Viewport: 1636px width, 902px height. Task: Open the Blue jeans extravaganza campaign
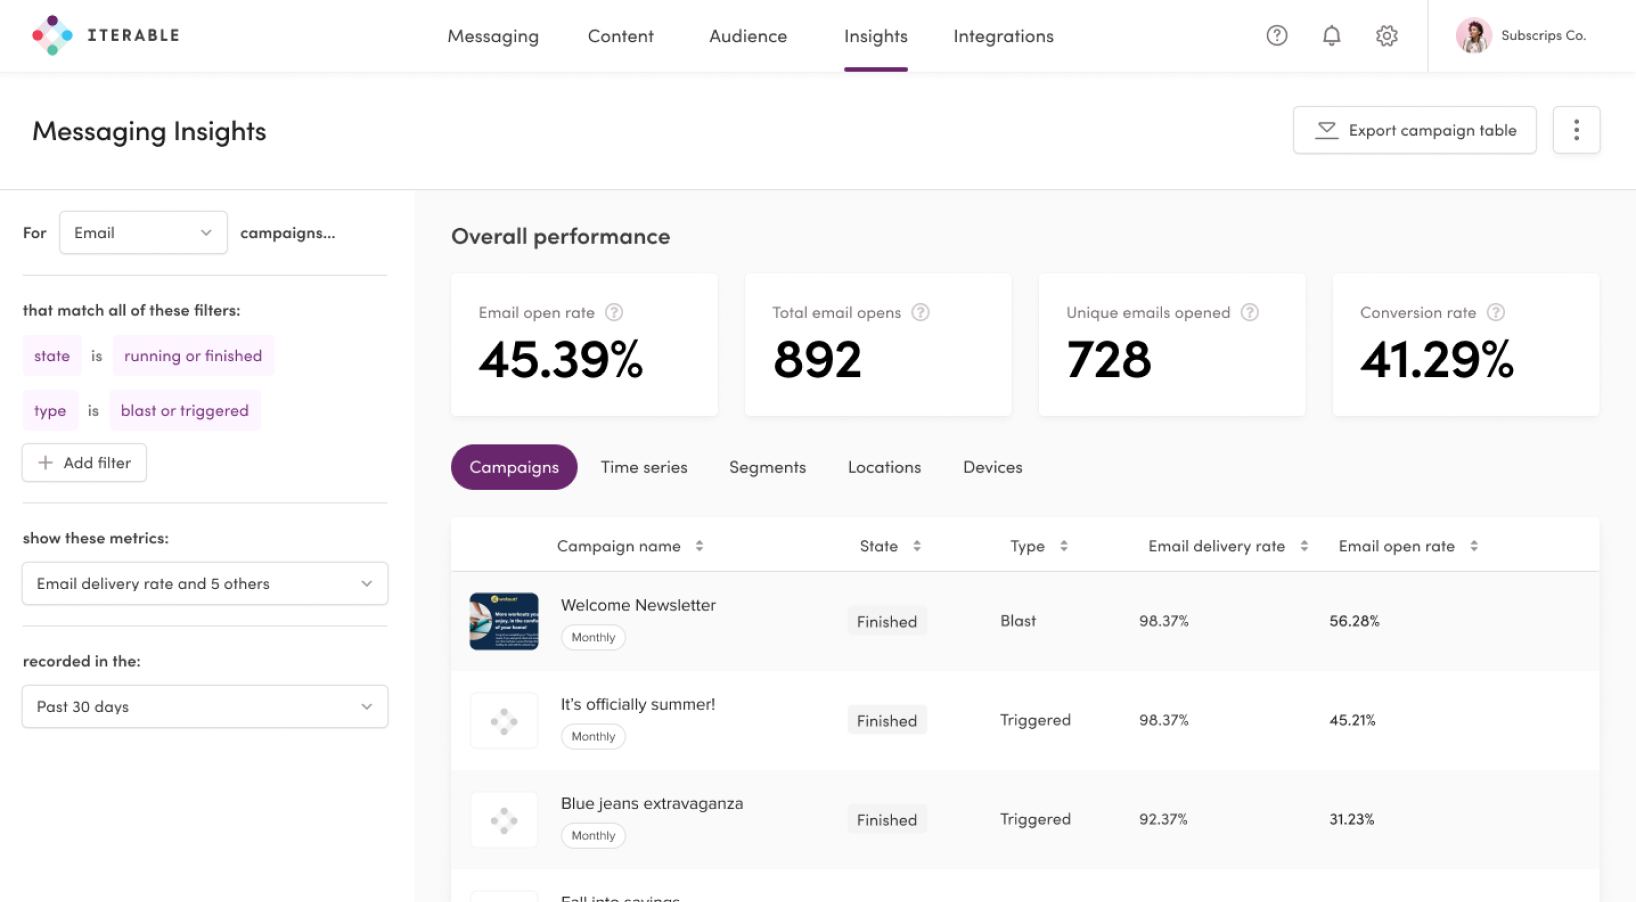click(x=652, y=803)
